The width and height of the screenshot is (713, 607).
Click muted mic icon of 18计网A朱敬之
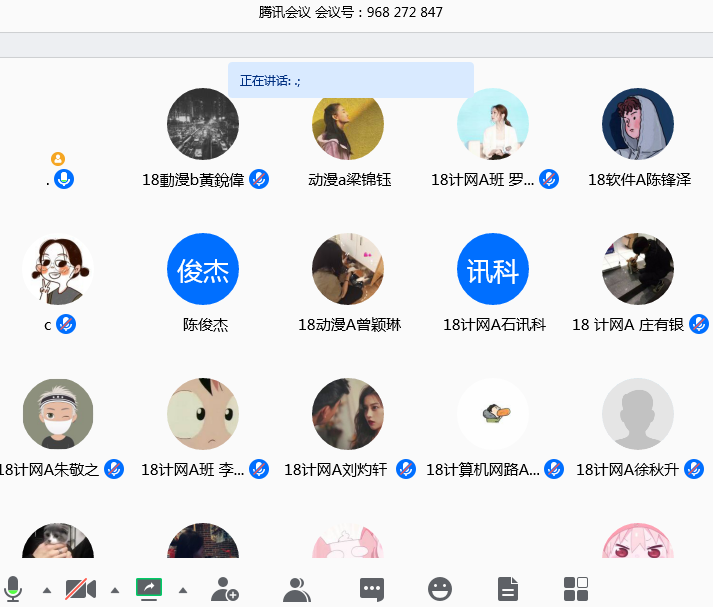click(x=114, y=469)
